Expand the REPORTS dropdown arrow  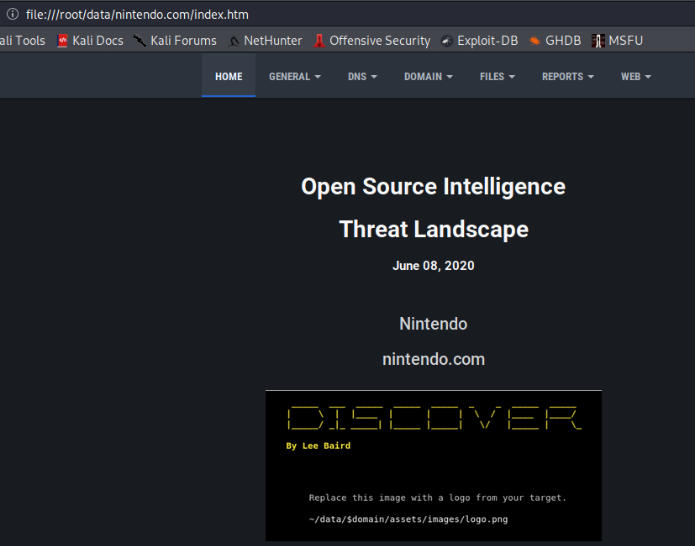pyautogui.click(x=591, y=77)
